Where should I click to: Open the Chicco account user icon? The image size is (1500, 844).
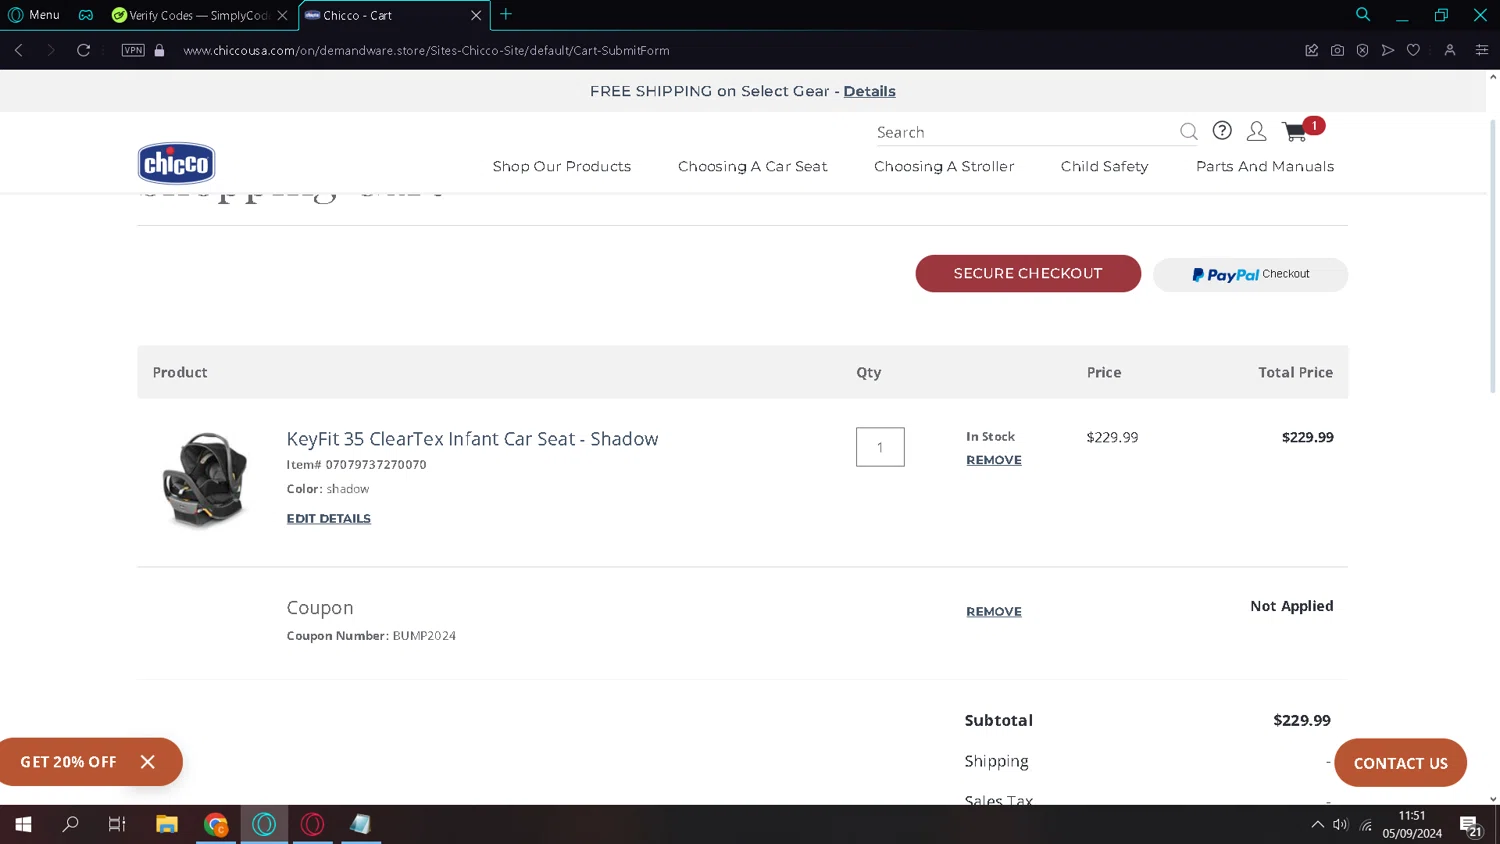click(1256, 131)
